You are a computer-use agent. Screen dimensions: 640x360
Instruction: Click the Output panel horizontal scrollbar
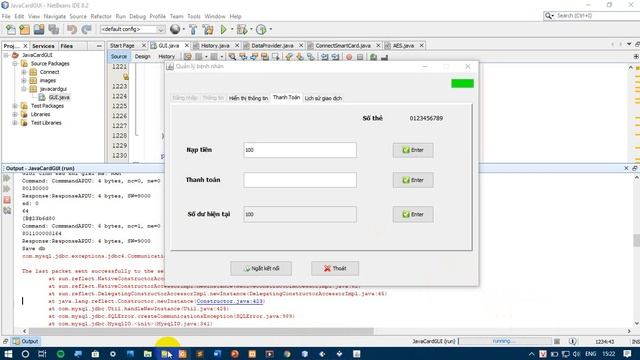click(x=201, y=331)
